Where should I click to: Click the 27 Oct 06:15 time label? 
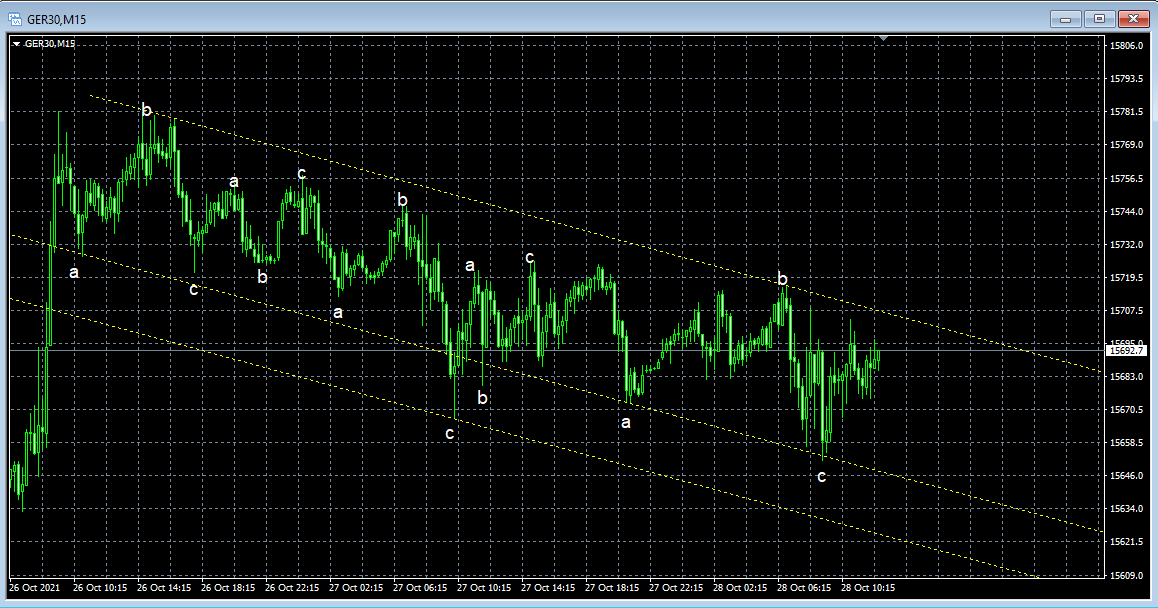point(420,588)
